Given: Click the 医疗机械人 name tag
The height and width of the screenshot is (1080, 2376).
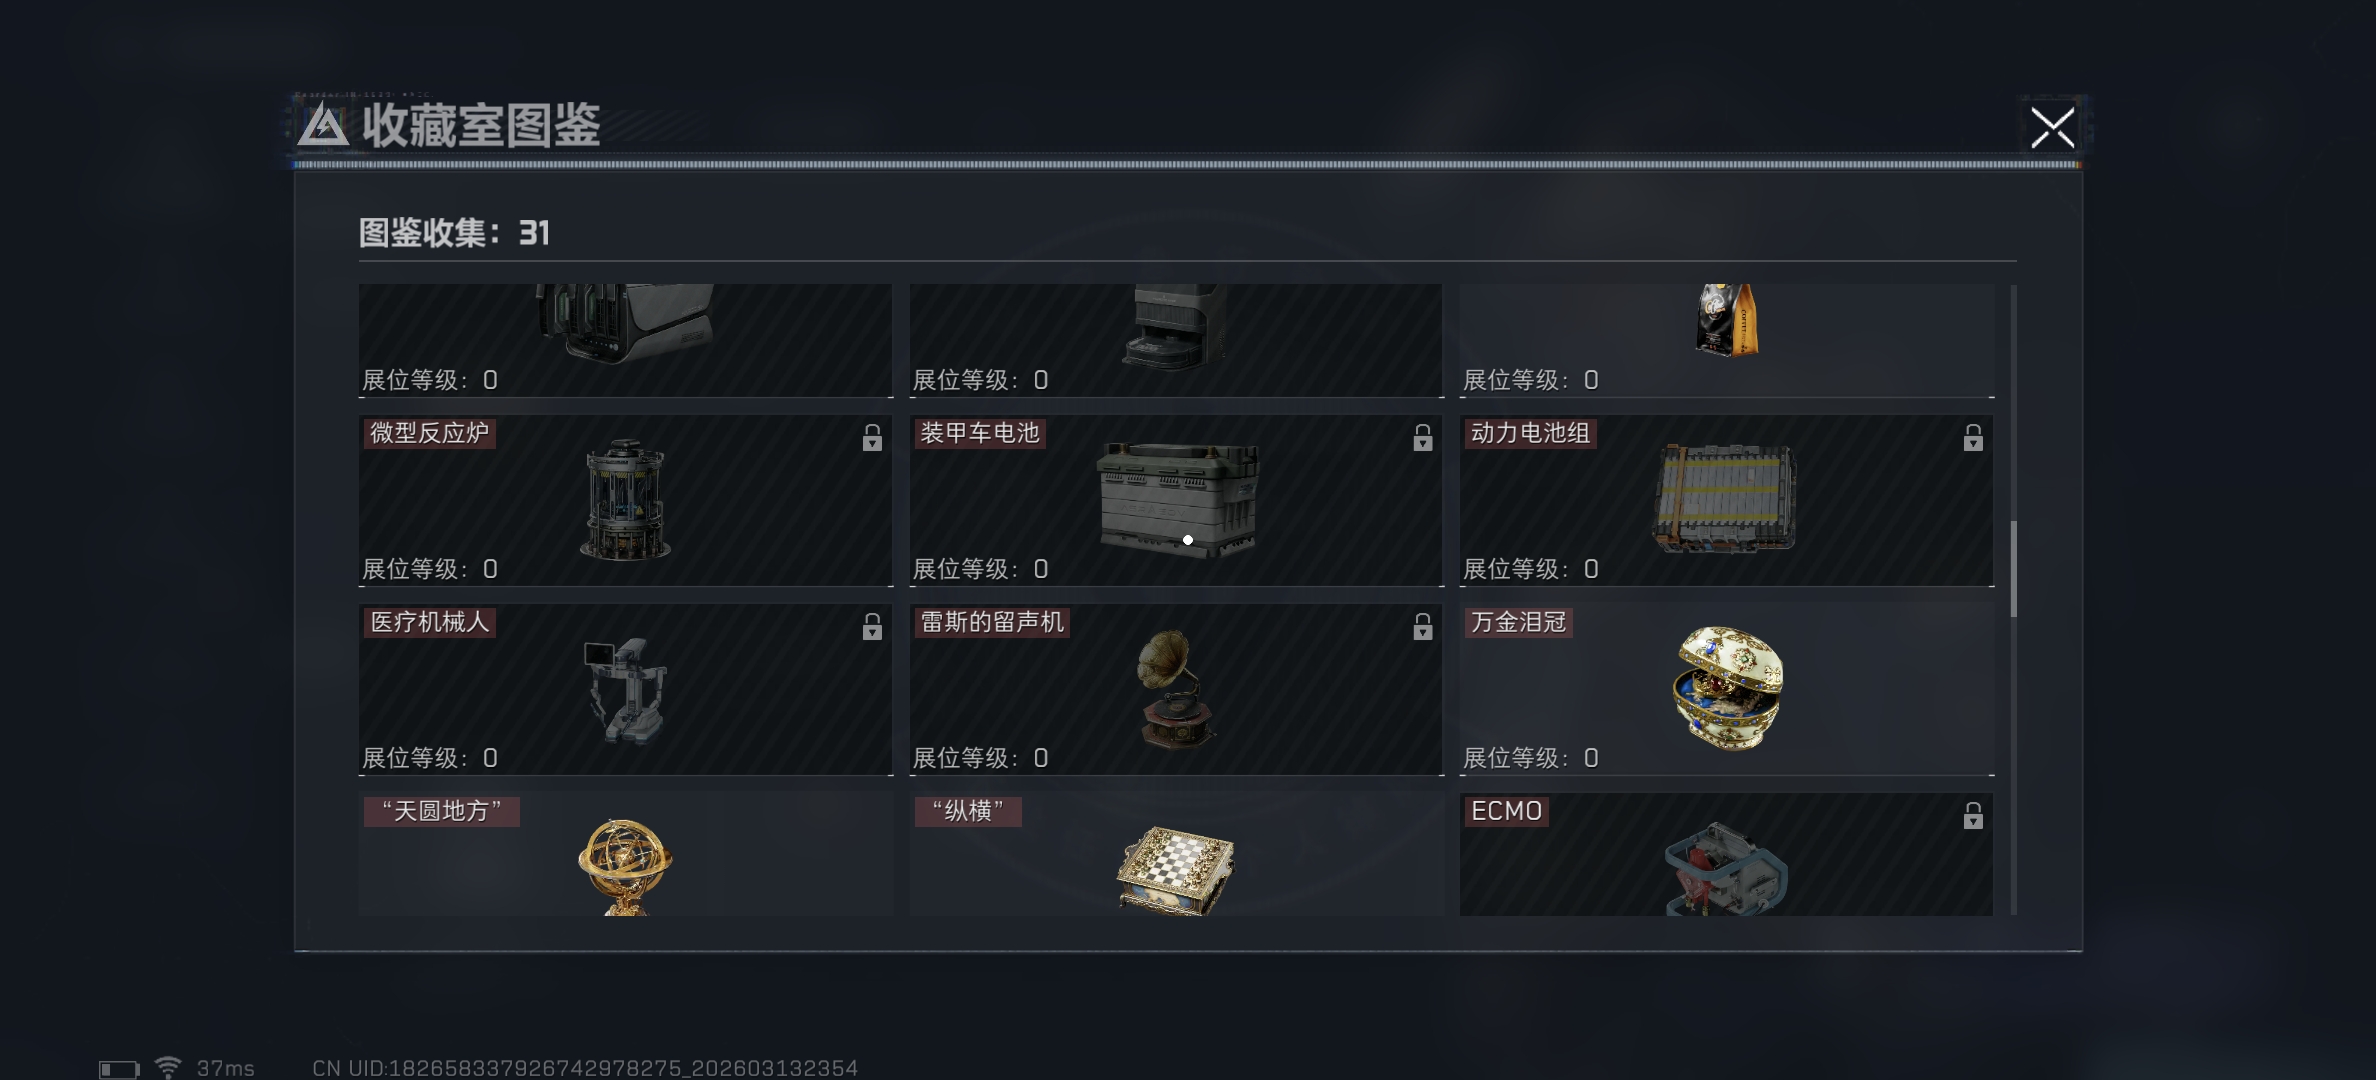Looking at the screenshot, I should pos(430,622).
